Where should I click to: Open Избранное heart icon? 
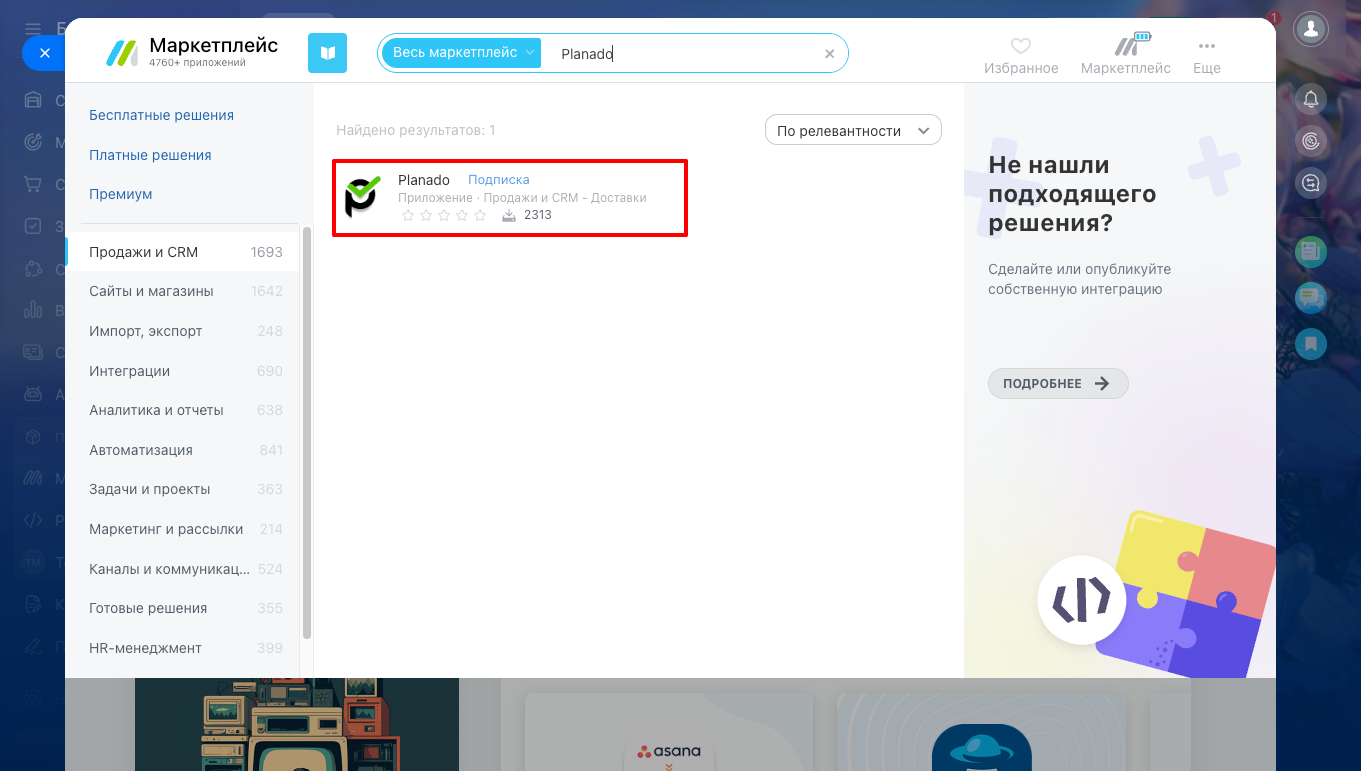point(1020,46)
